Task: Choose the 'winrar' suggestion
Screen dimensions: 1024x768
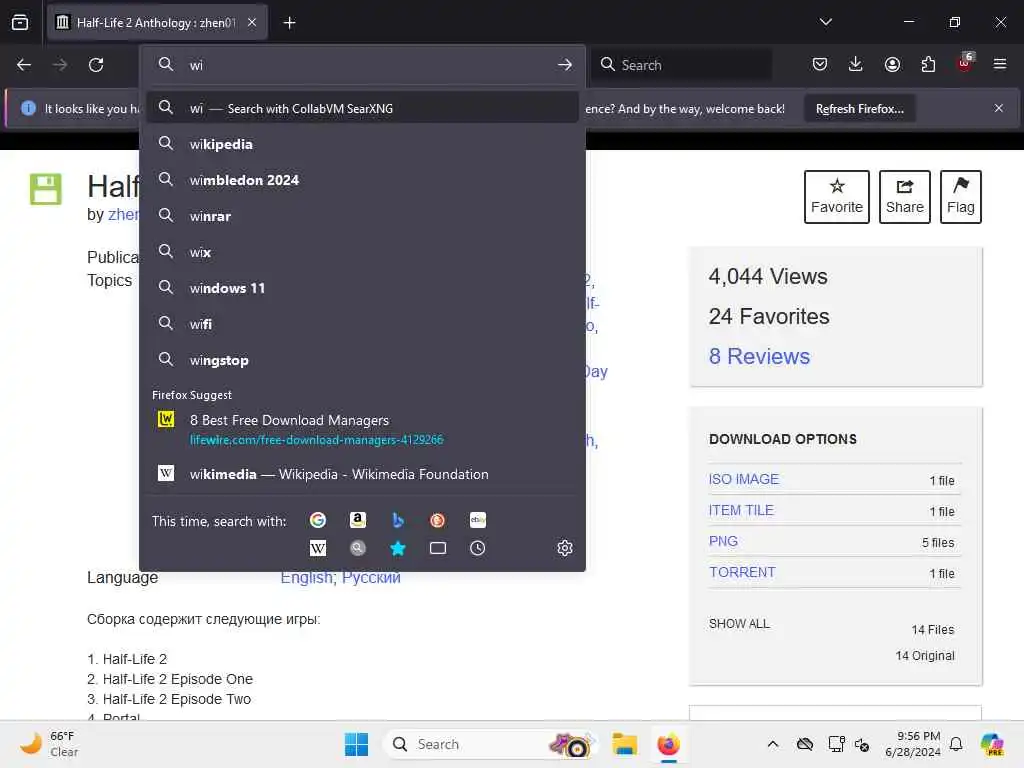Action: pos(362,216)
